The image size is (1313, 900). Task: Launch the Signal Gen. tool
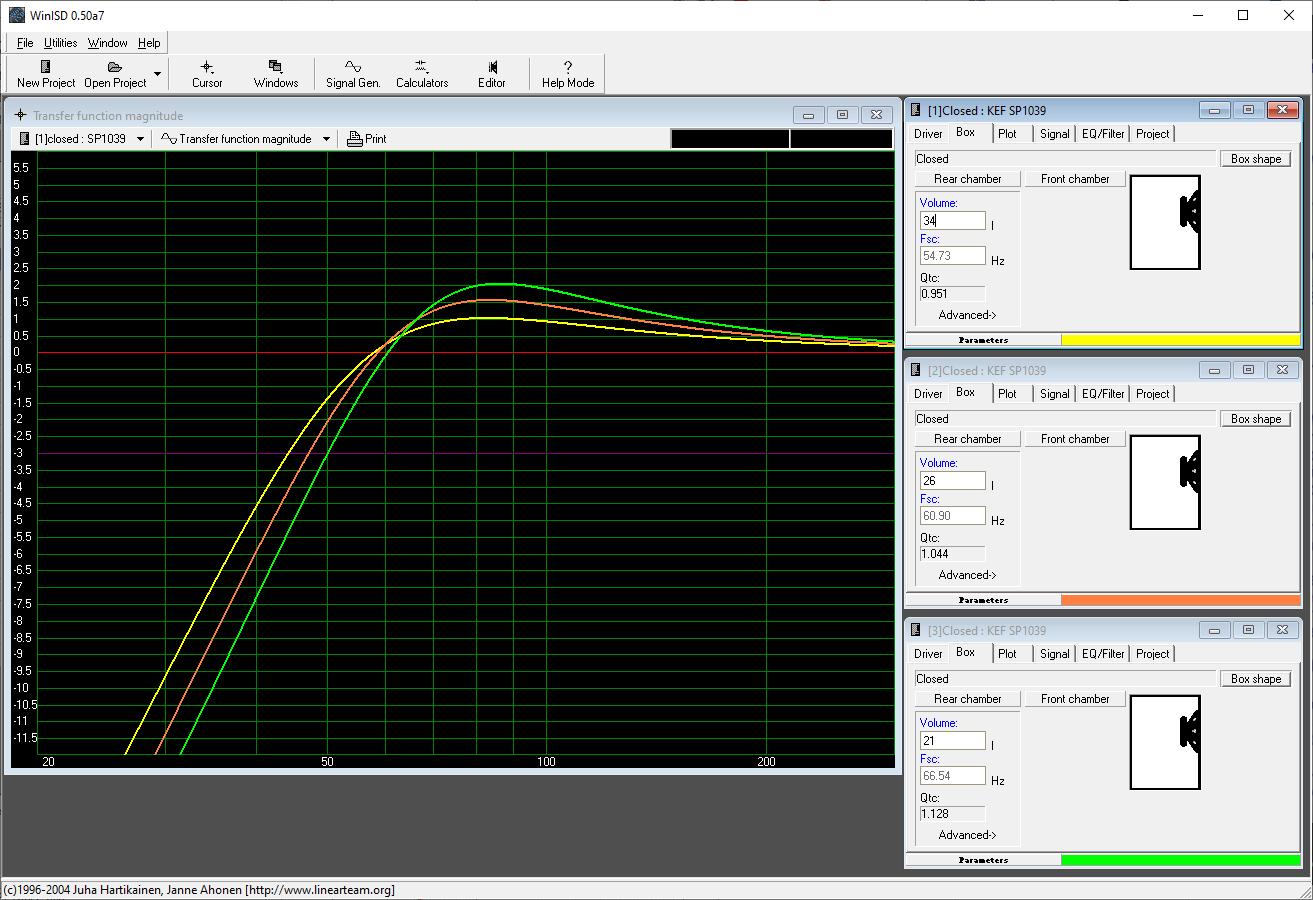pyautogui.click(x=353, y=74)
